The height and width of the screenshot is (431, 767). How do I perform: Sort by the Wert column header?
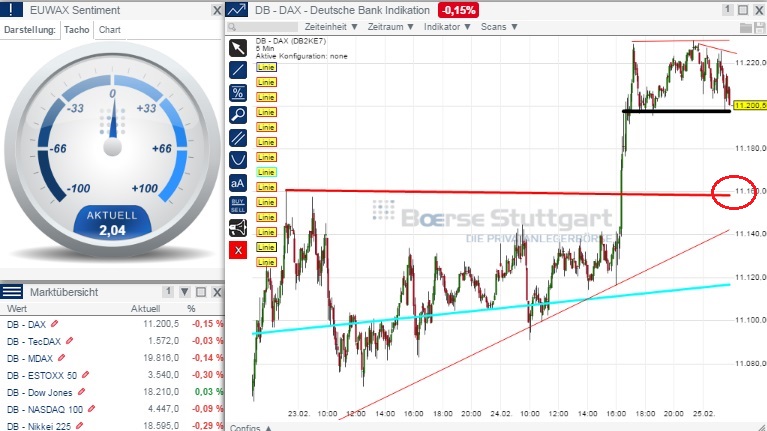[x=17, y=309]
